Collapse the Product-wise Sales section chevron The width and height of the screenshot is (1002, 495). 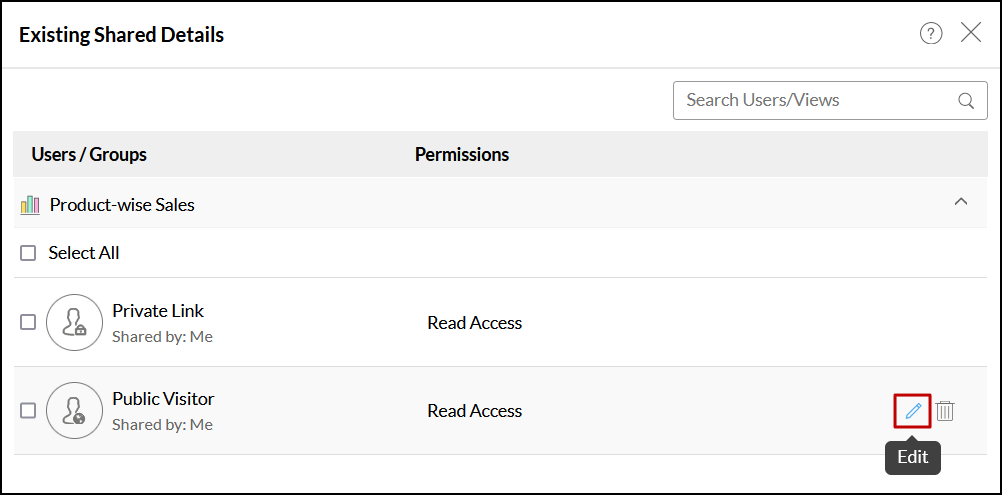tap(961, 202)
